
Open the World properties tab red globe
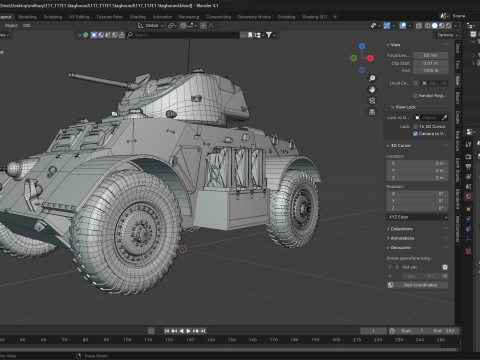point(468,197)
